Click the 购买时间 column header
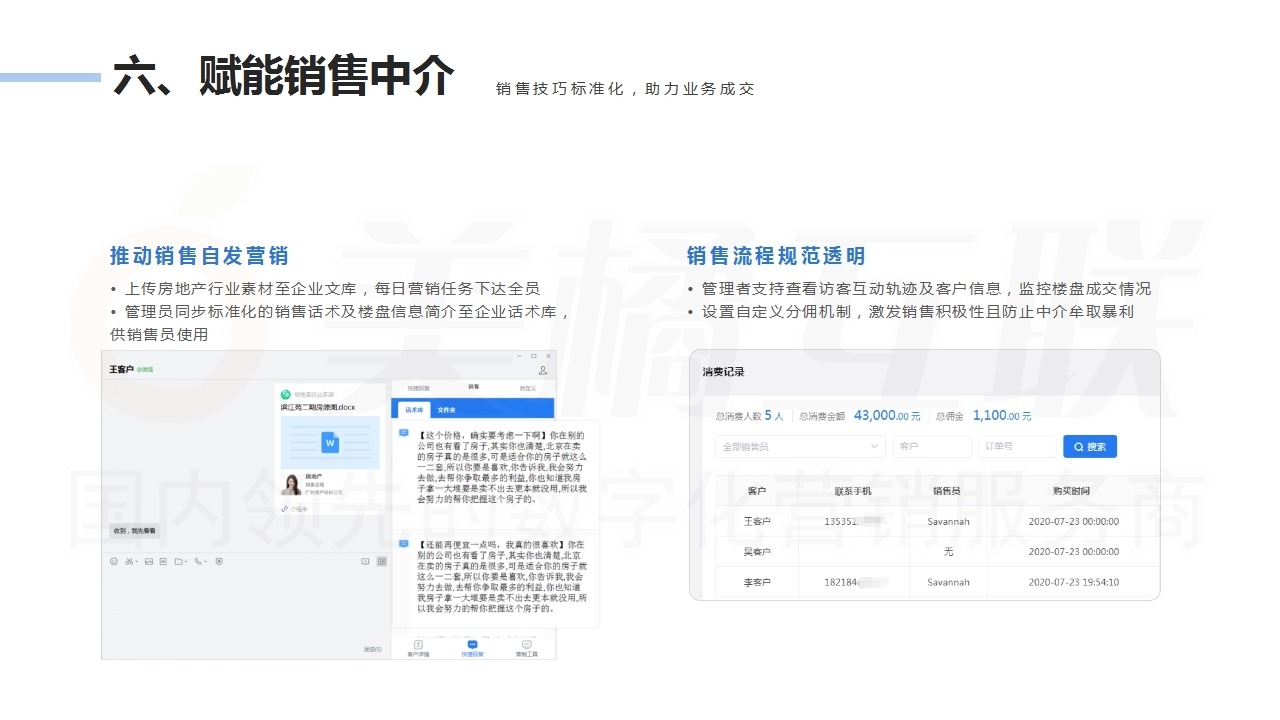The height and width of the screenshot is (720, 1280). pos(1073,491)
